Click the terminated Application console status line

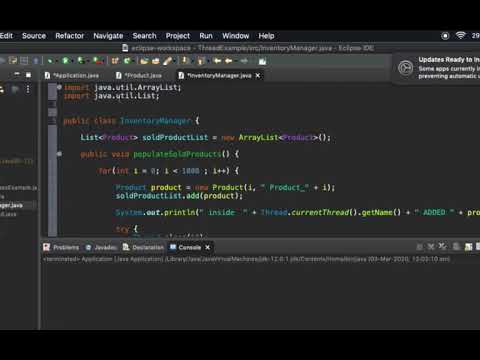246,259
